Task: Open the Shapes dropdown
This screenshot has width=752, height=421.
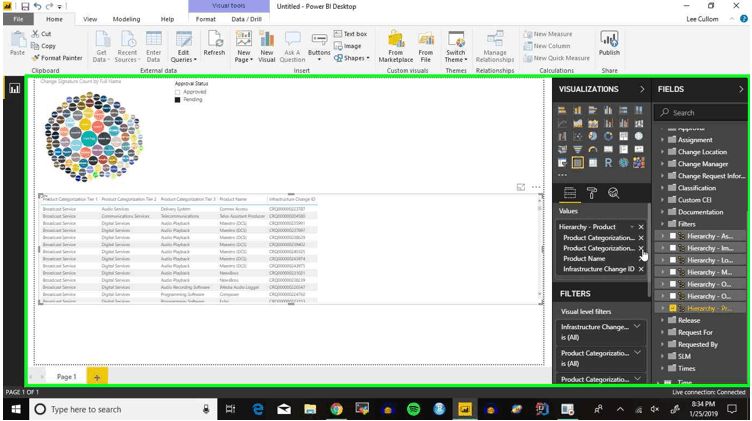Action: click(x=352, y=58)
